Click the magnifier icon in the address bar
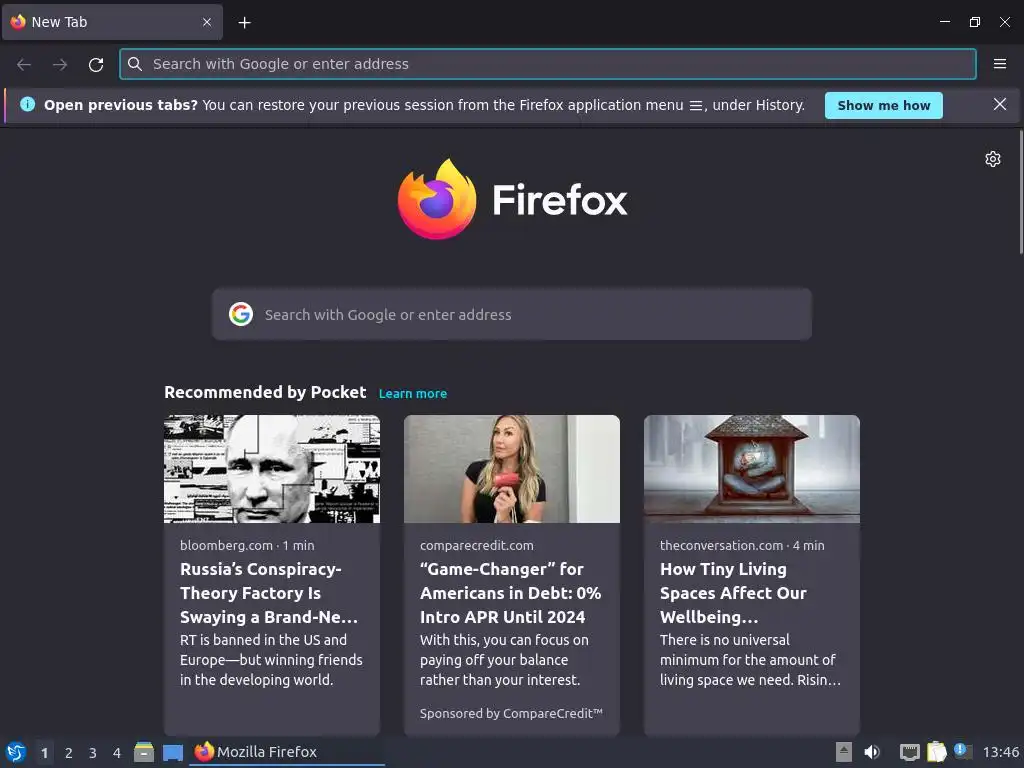Screen dimensions: 1024x768 point(135,64)
